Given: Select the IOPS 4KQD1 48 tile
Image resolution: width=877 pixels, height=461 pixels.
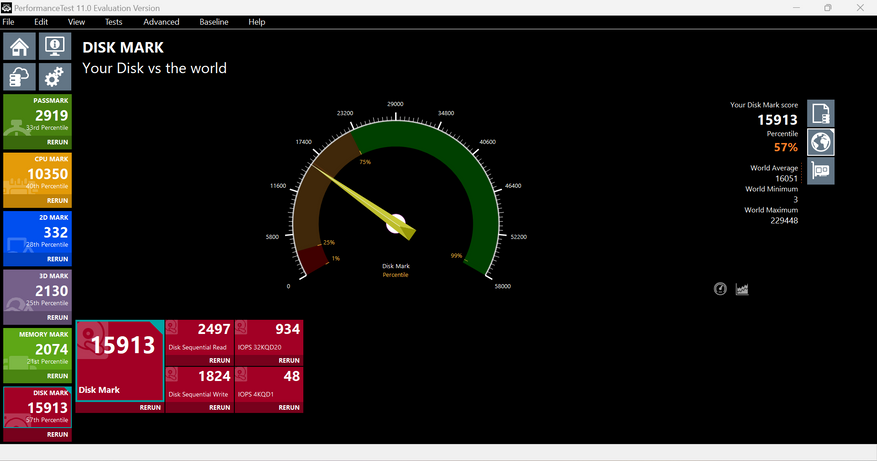Looking at the screenshot, I should (269, 384).
